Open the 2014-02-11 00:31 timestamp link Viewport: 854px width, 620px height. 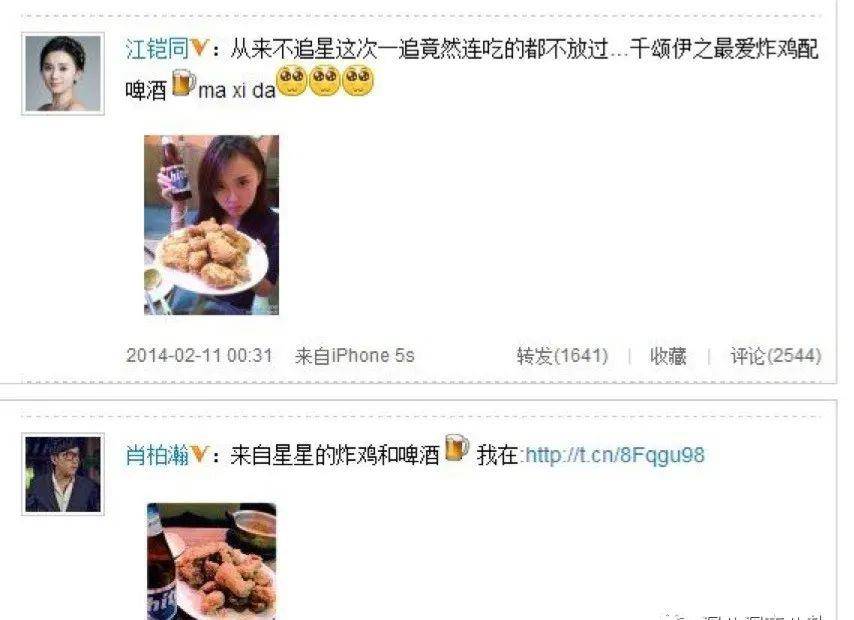pos(199,356)
